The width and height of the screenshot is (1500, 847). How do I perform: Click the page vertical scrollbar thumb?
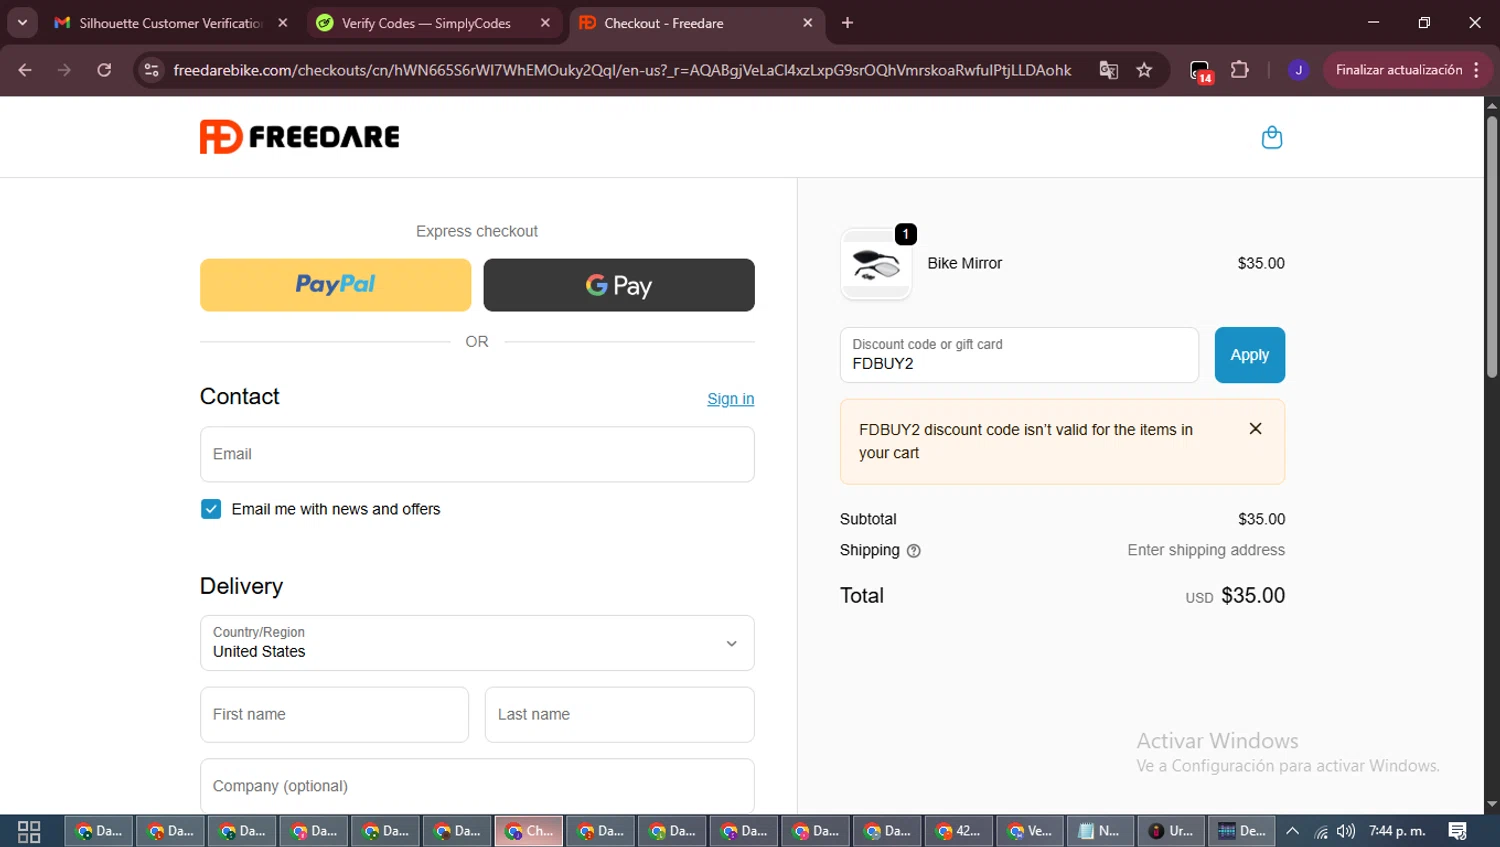coord(1491,246)
